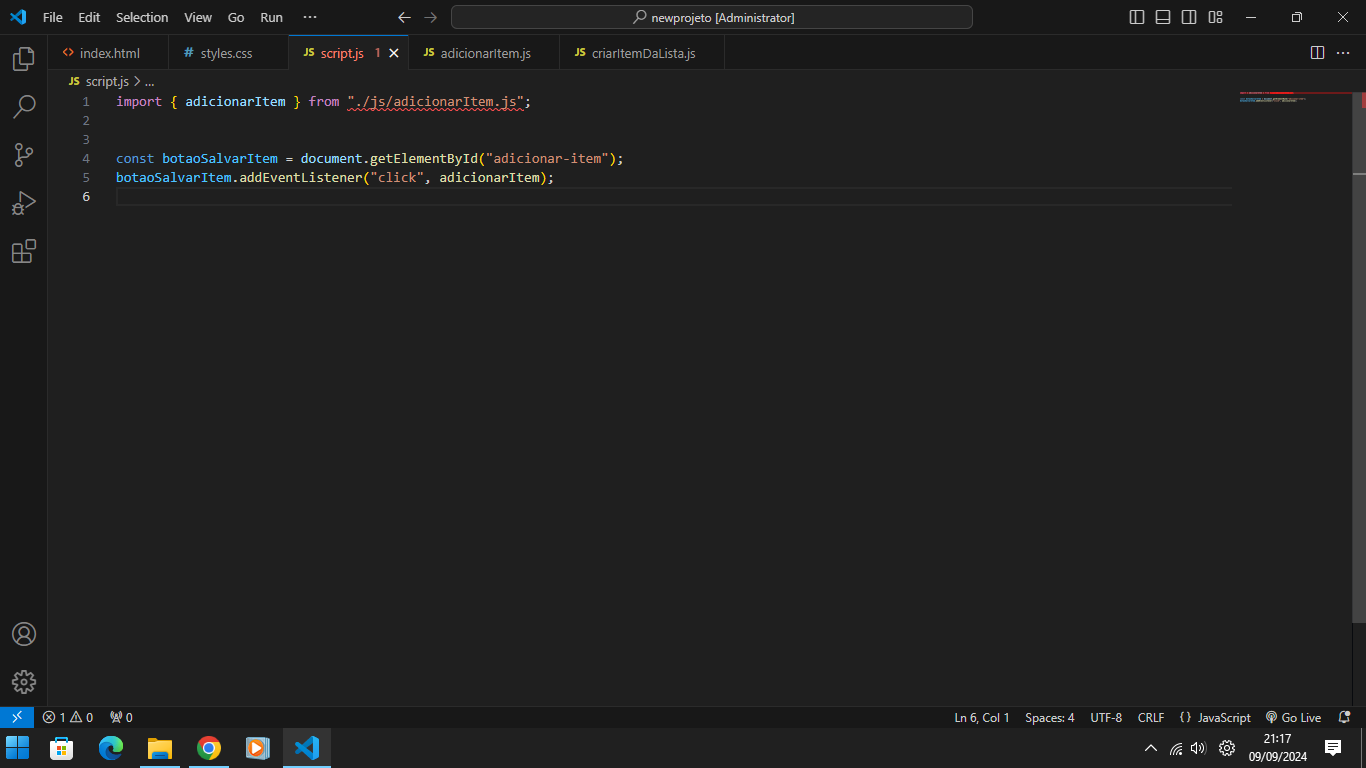Place cursor on empty line 6
This screenshot has width=1366, height=768.
pyautogui.click(x=674, y=196)
